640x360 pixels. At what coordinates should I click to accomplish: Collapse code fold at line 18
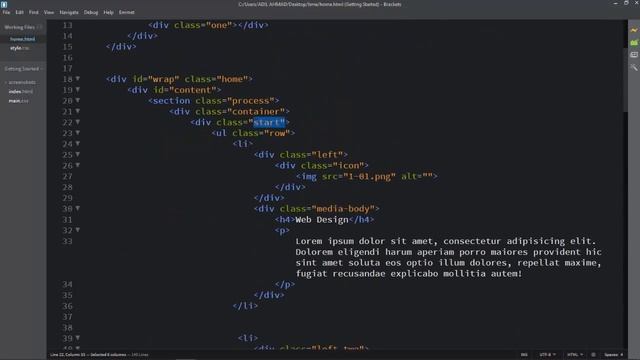point(78,79)
